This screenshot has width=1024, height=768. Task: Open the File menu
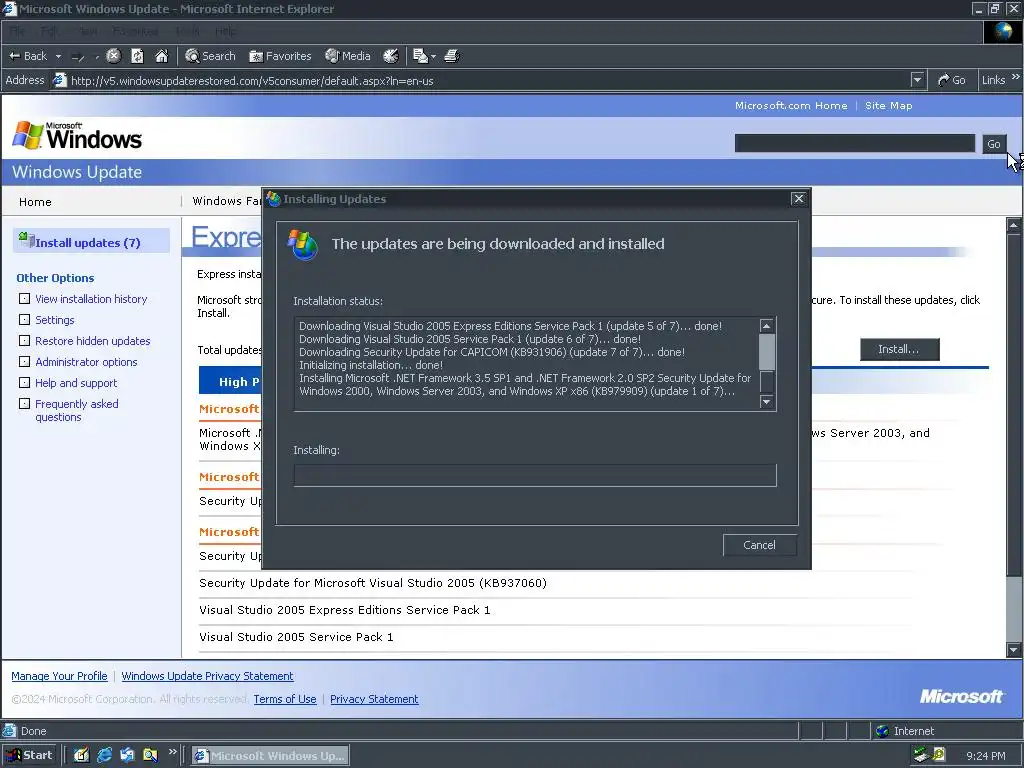(17, 31)
